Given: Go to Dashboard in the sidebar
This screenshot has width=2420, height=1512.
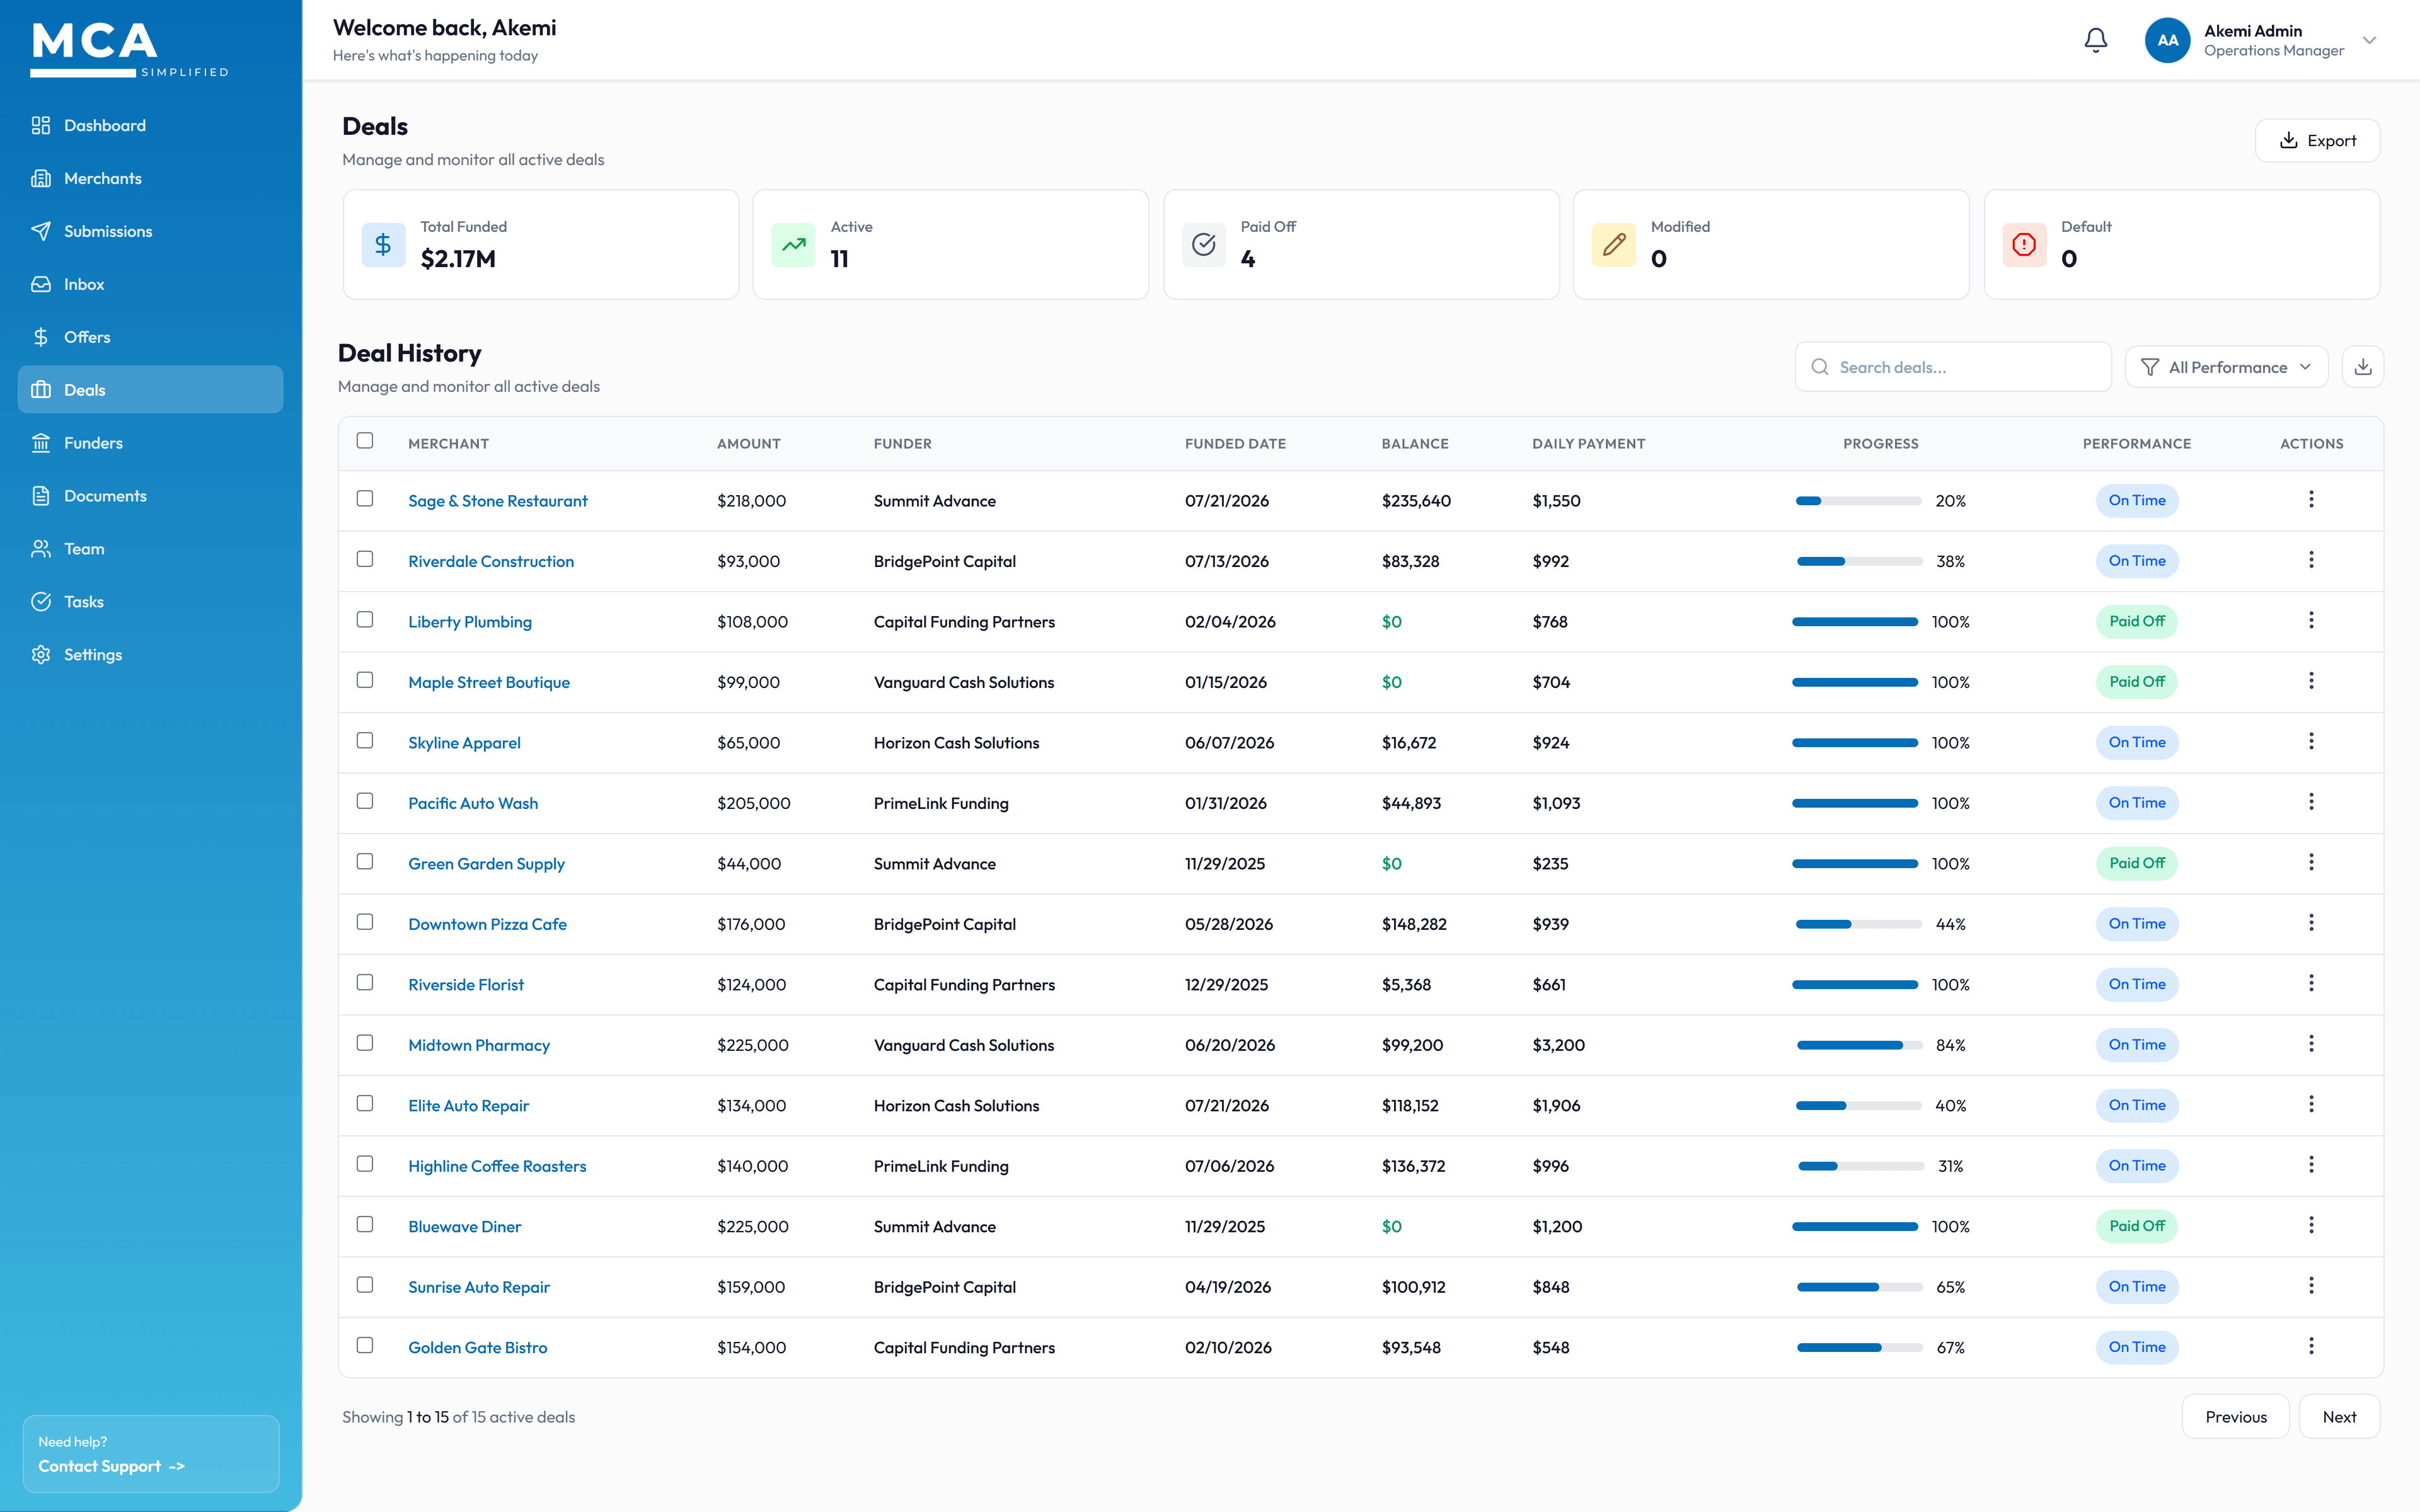Looking at the screenshot, I should 150,125.
